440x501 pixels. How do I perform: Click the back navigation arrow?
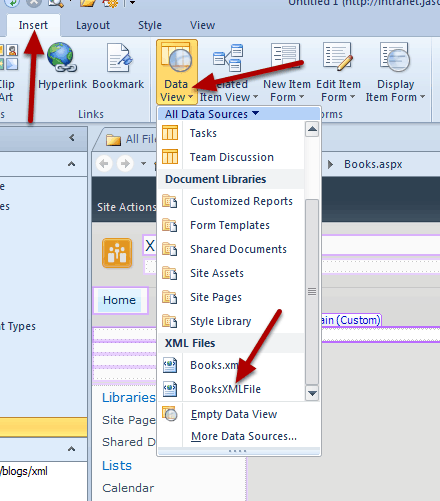(x=104, y=164)
